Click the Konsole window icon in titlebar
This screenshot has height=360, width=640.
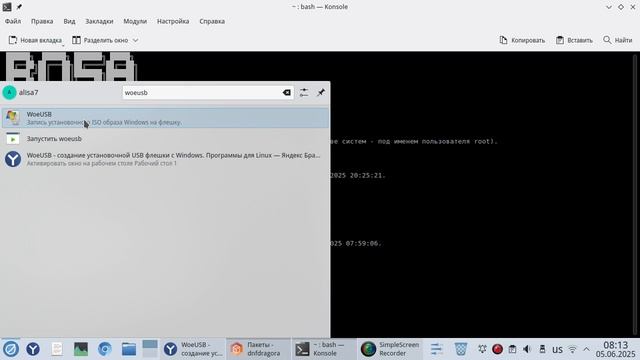click(x=7, y=7)
